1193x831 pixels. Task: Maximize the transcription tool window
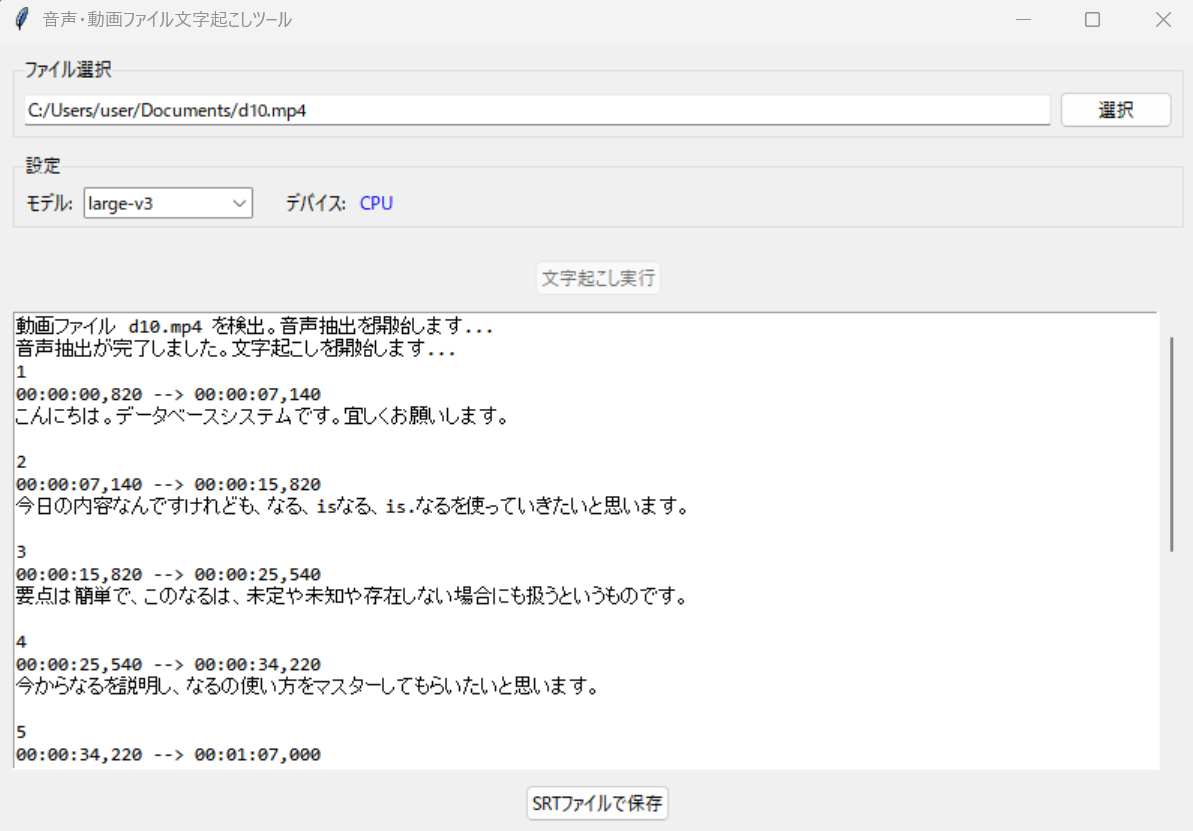1093,20
